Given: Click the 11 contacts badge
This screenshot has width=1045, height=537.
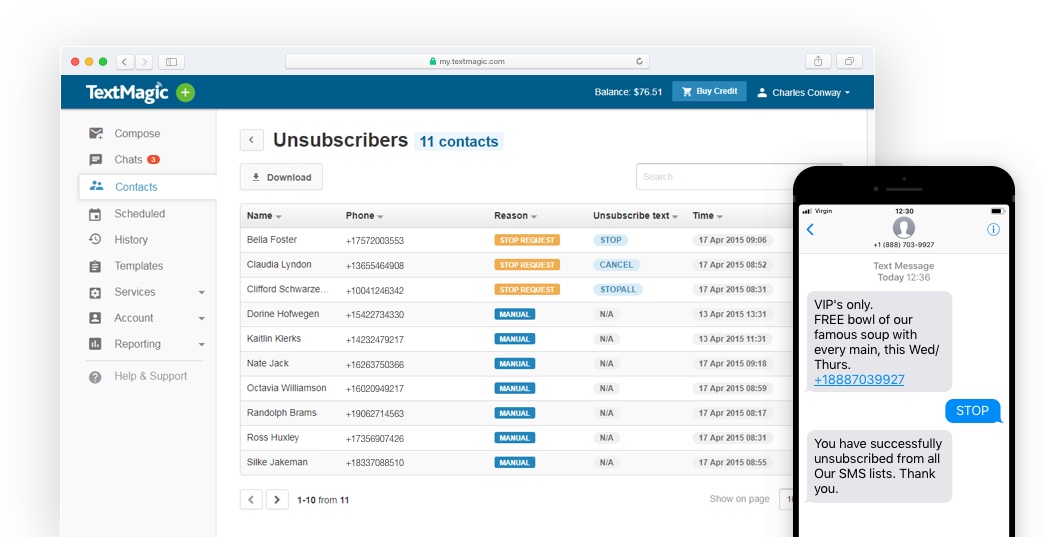Looking at the screenshot, I should coord(459,141).
